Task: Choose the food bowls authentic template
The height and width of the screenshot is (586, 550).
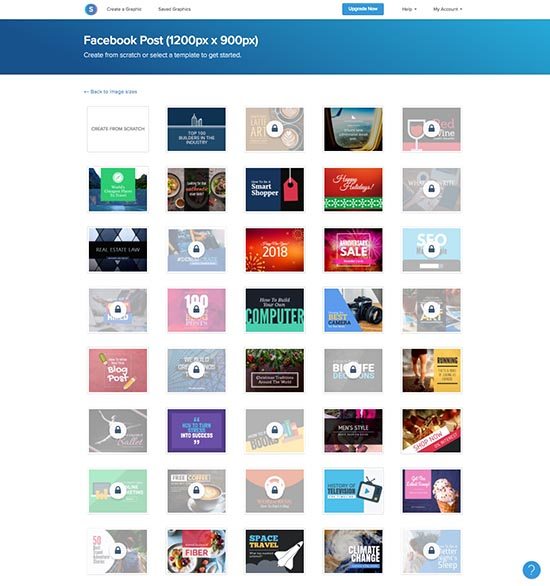Action: tap(196, 189)
